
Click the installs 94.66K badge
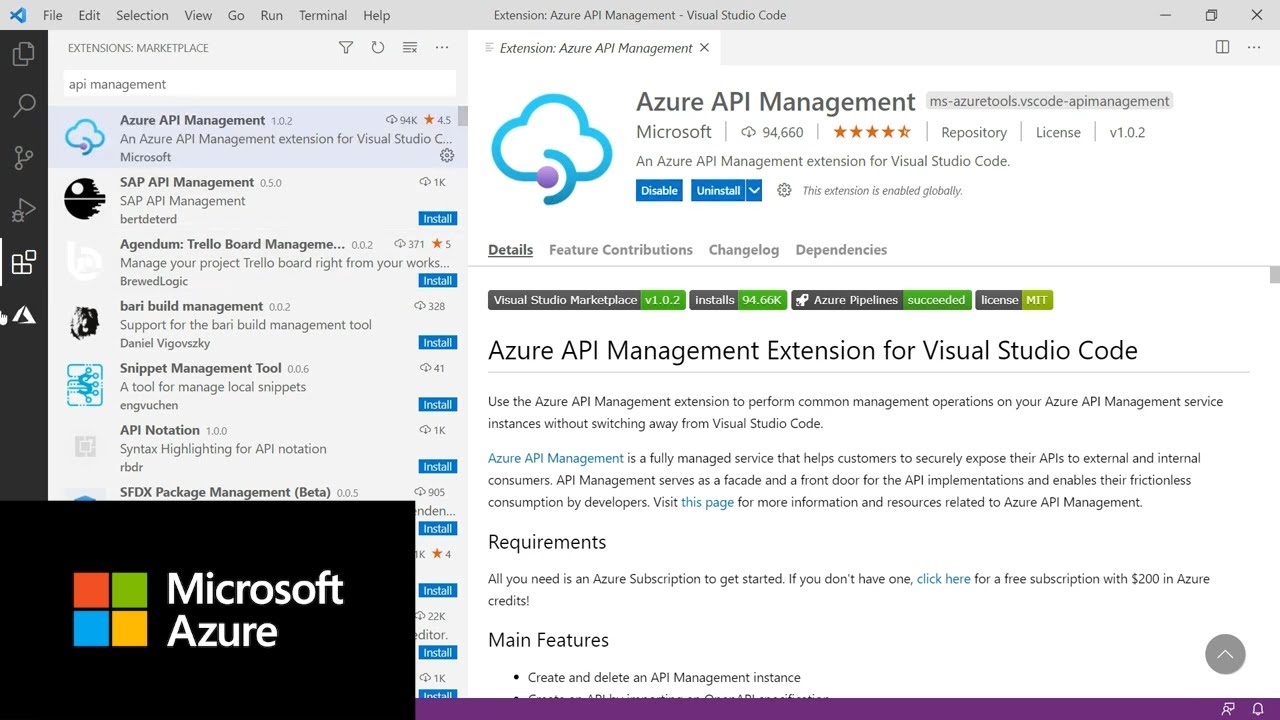tap(738, 300)
